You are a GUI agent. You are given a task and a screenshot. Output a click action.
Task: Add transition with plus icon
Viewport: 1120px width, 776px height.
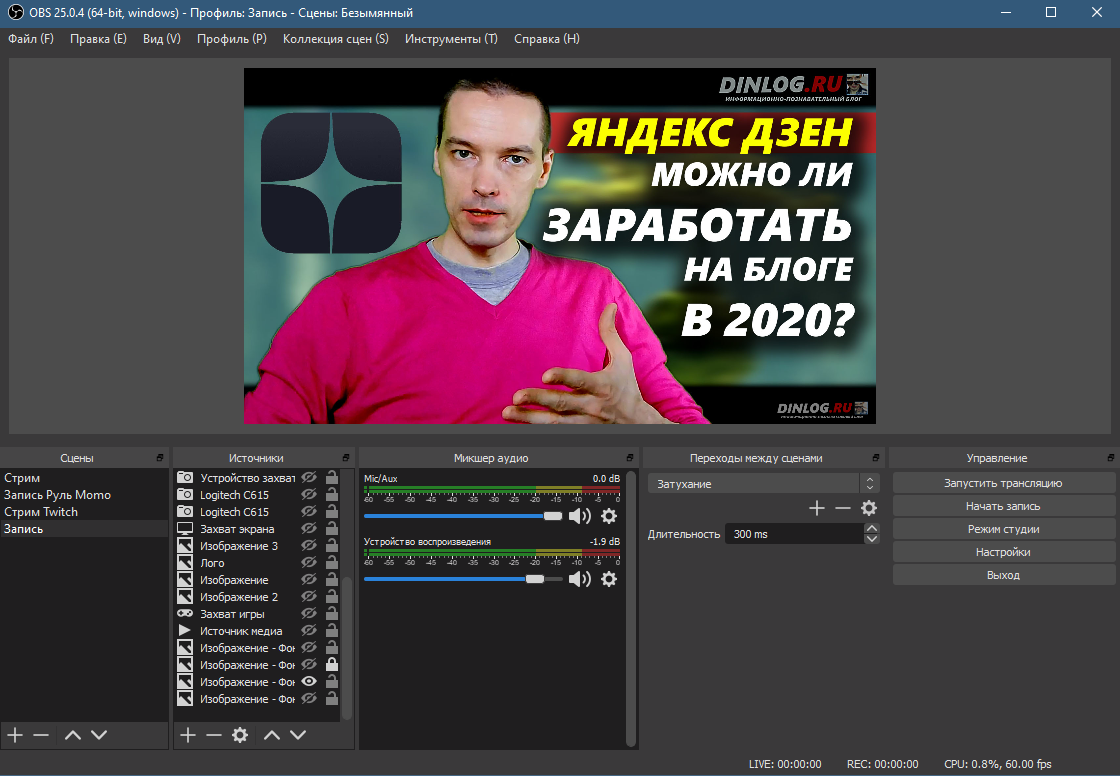[x=816, y=508]
